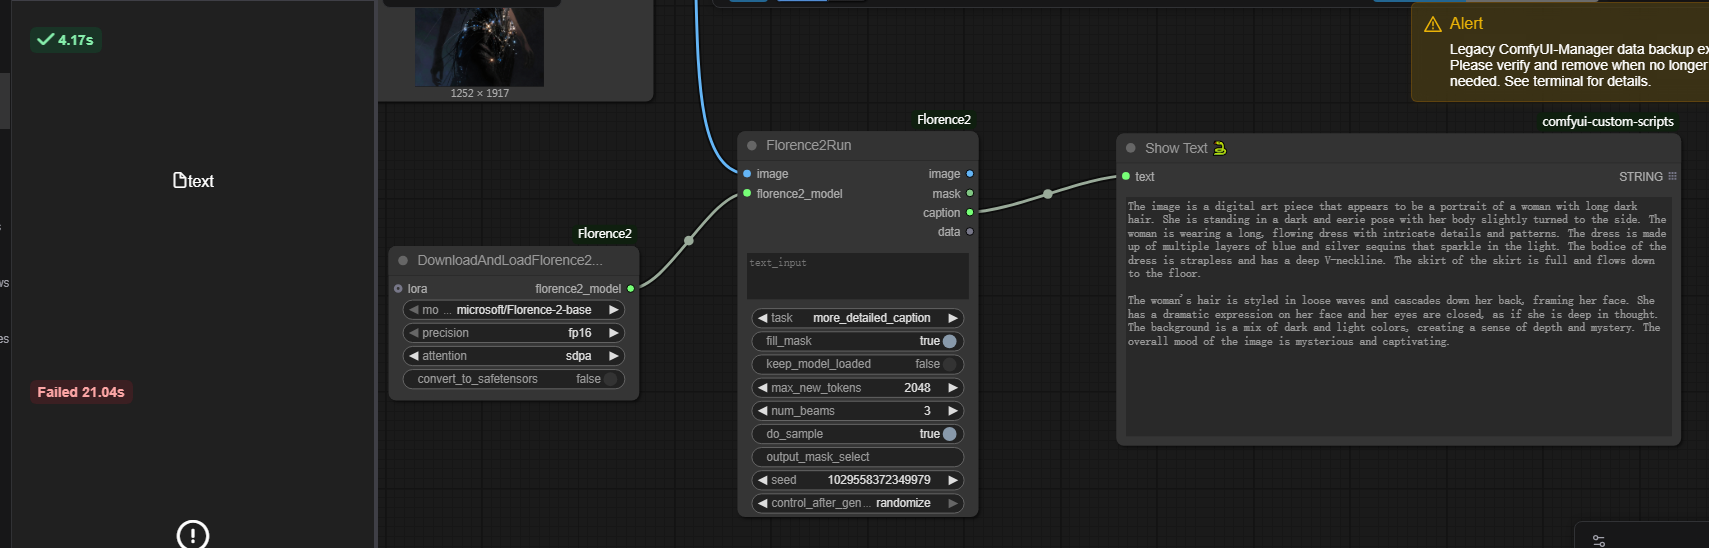Click the florence2_model output connector on loader node

pos(630,289)
